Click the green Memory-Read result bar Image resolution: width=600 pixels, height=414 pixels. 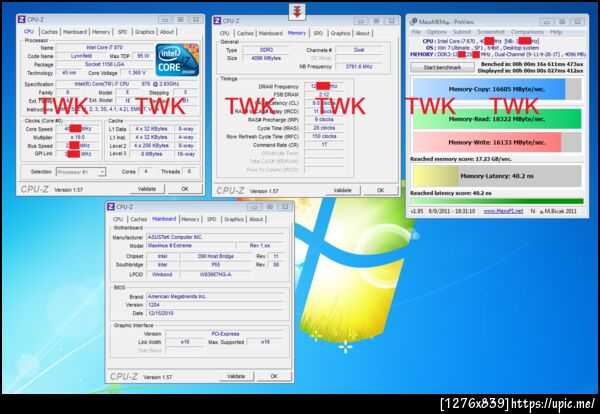point(497,119)
